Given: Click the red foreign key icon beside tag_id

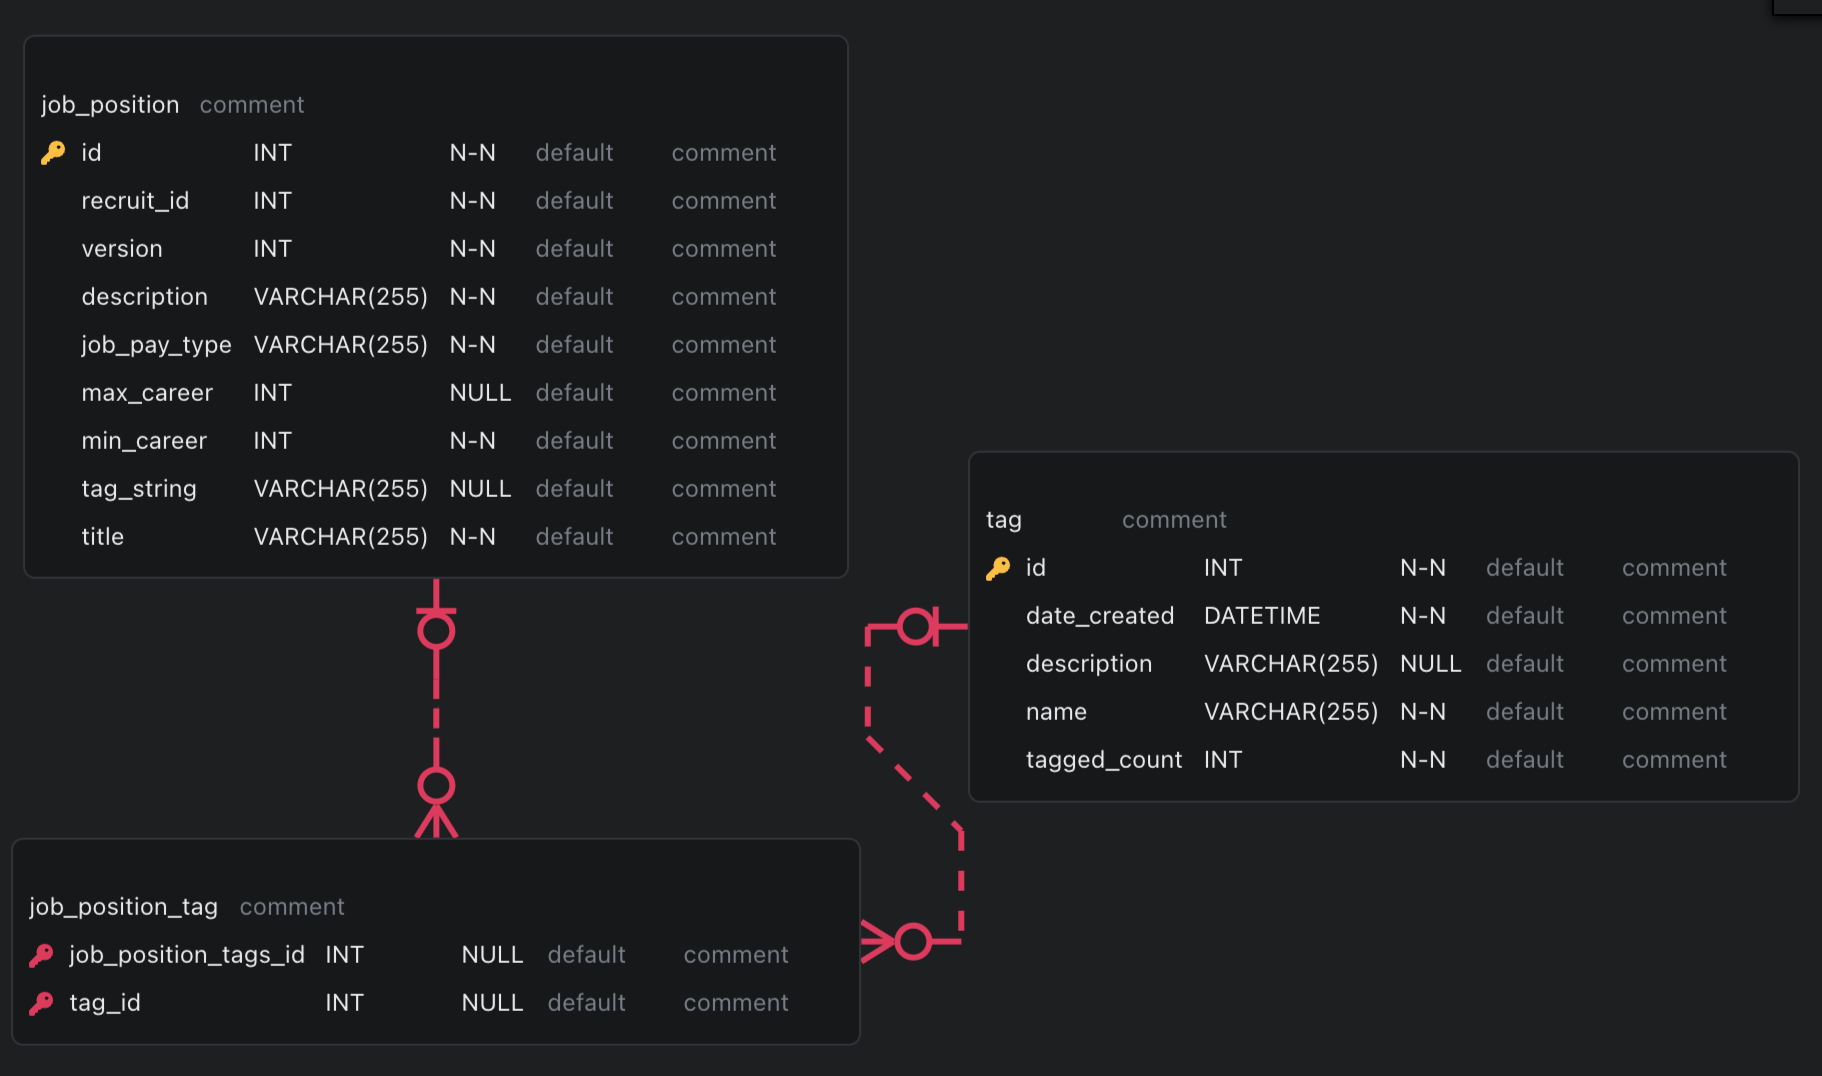Looking at the screenshot, I should pyautogui.click(x=41, y=1003).
